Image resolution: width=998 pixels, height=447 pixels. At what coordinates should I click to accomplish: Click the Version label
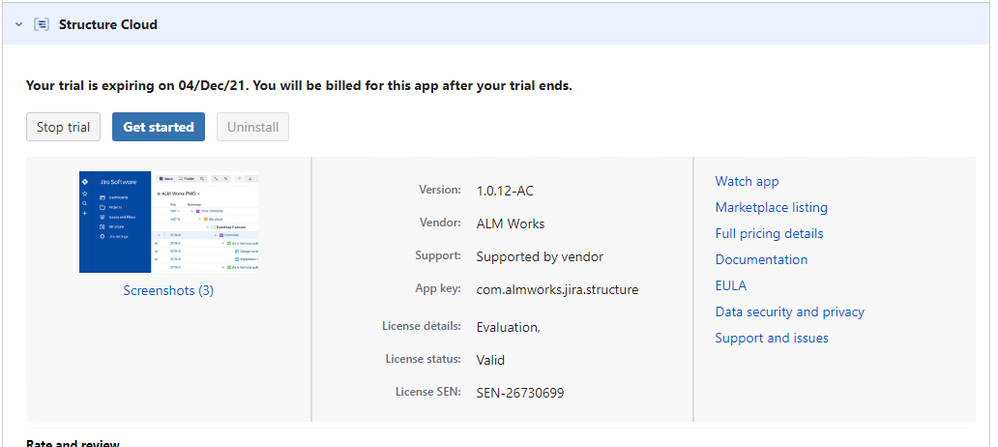440,190
